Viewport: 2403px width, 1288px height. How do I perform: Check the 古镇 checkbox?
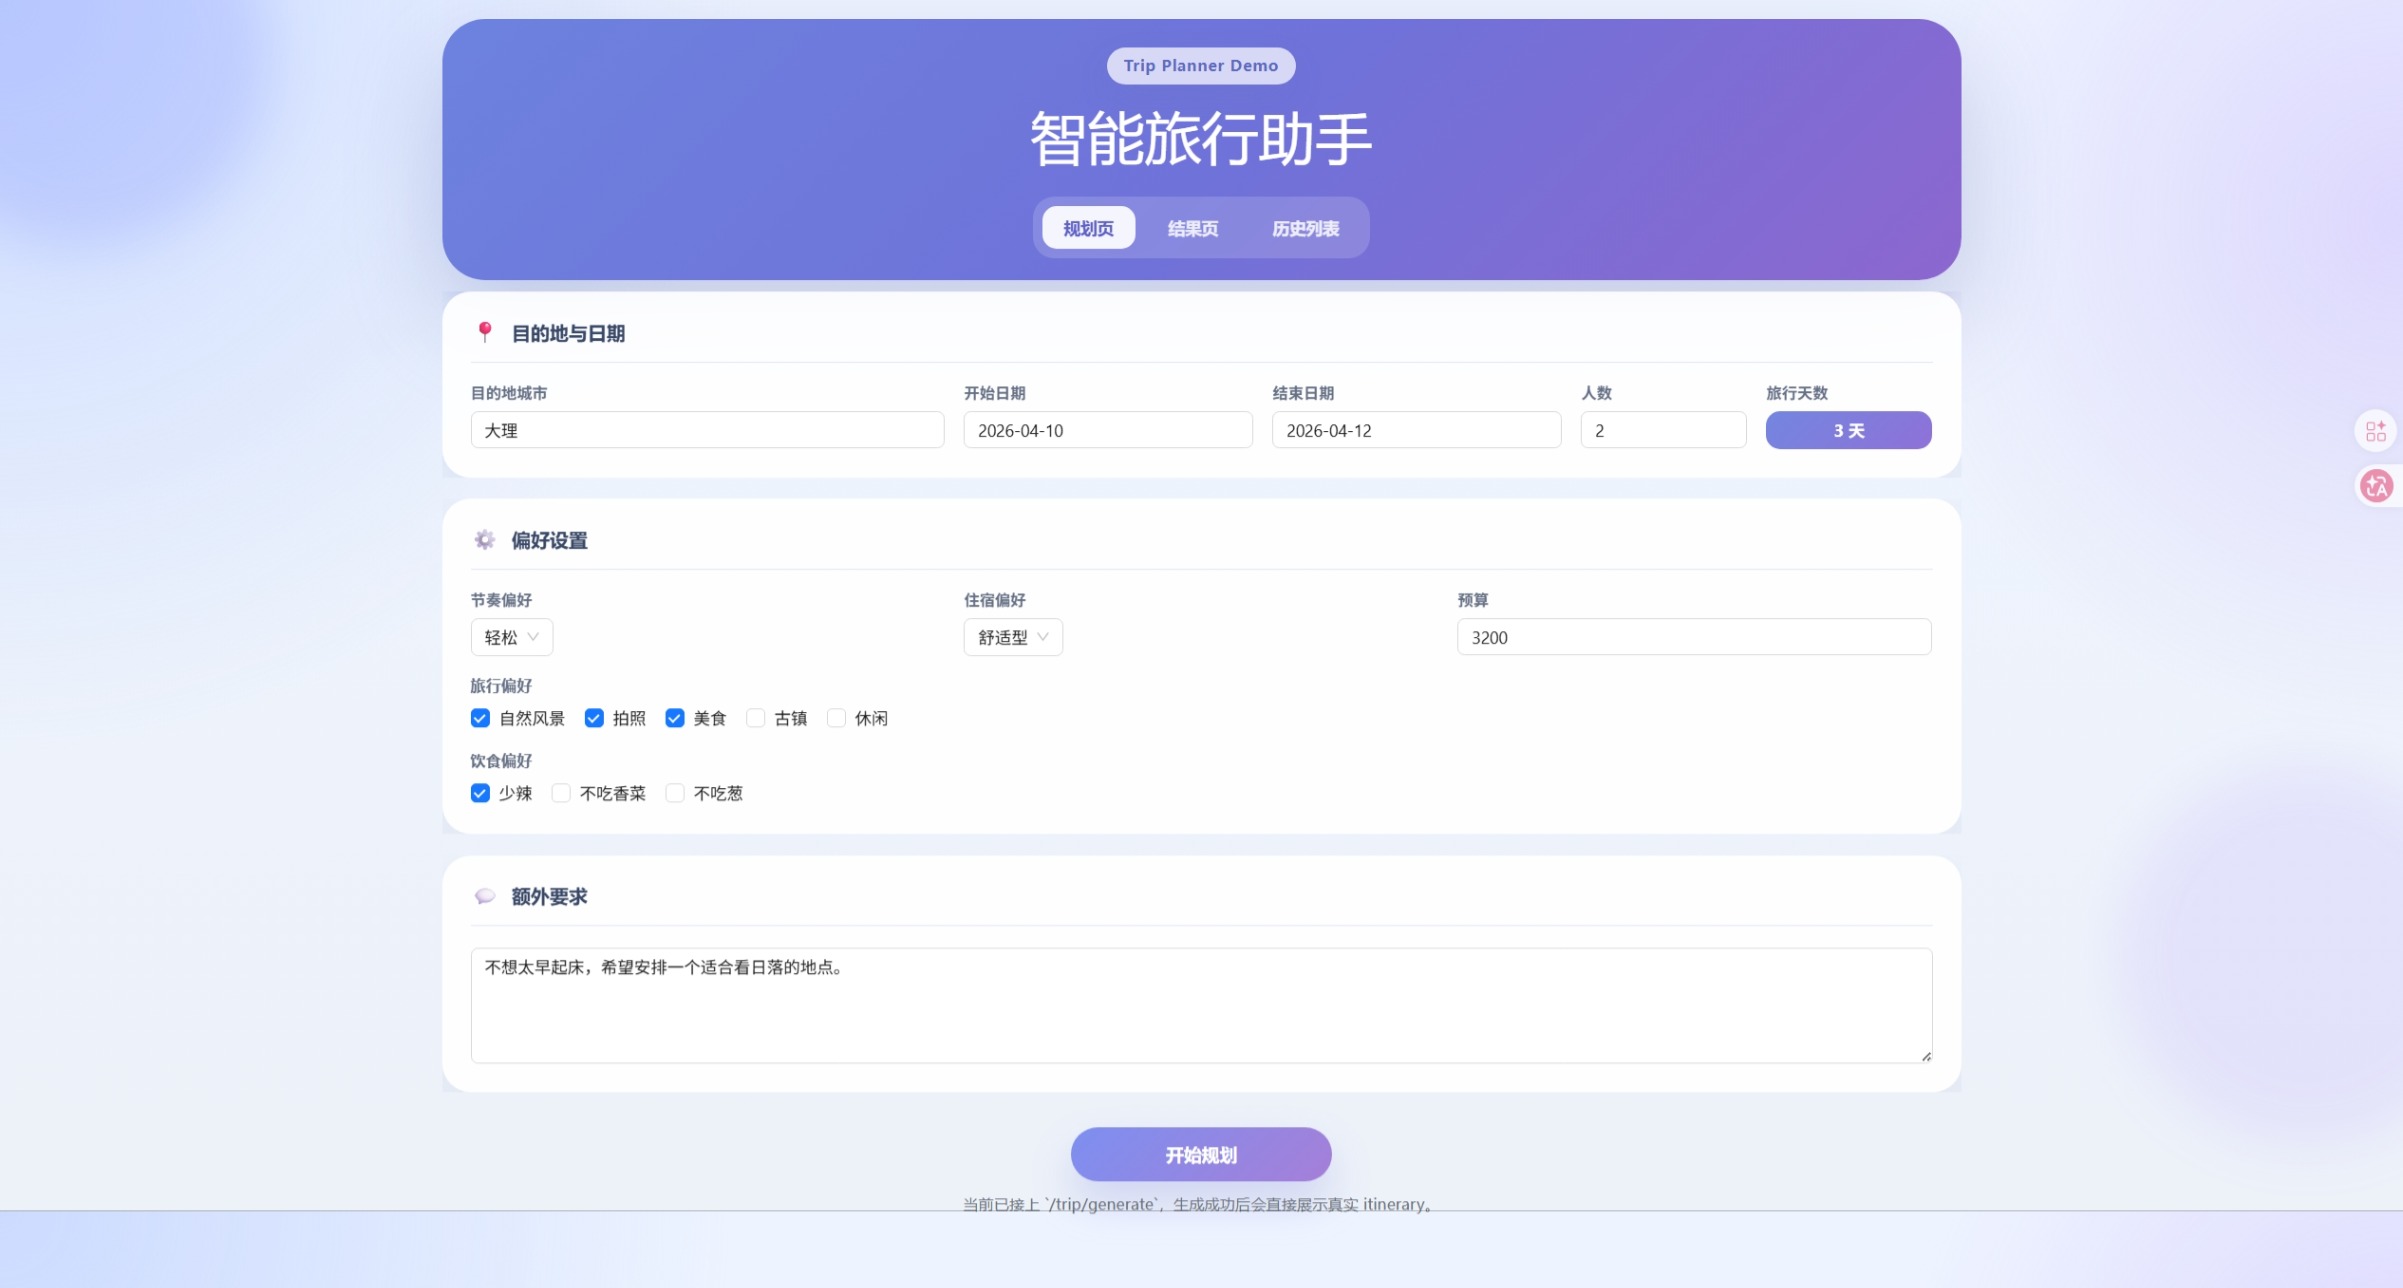(x=756, y=718)
